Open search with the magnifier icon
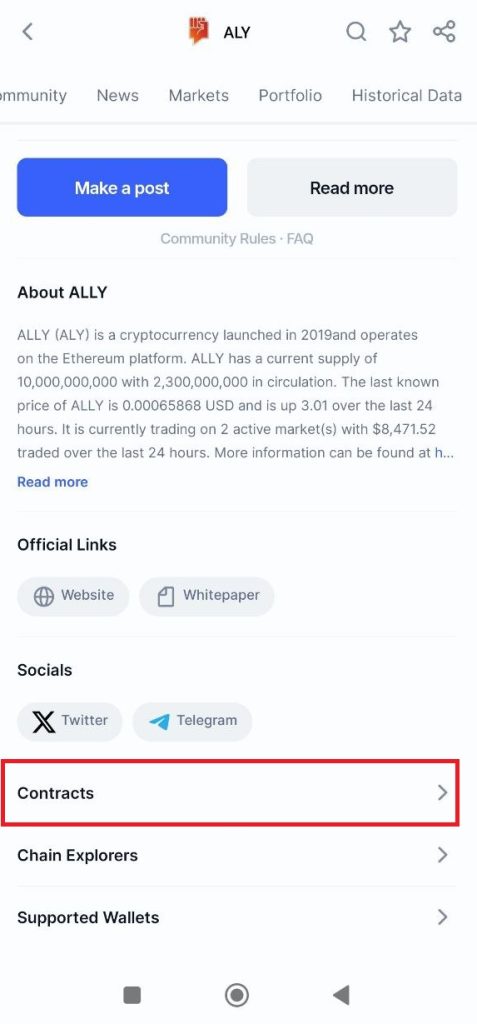The image size is (477, 1024). click(356, 31)
